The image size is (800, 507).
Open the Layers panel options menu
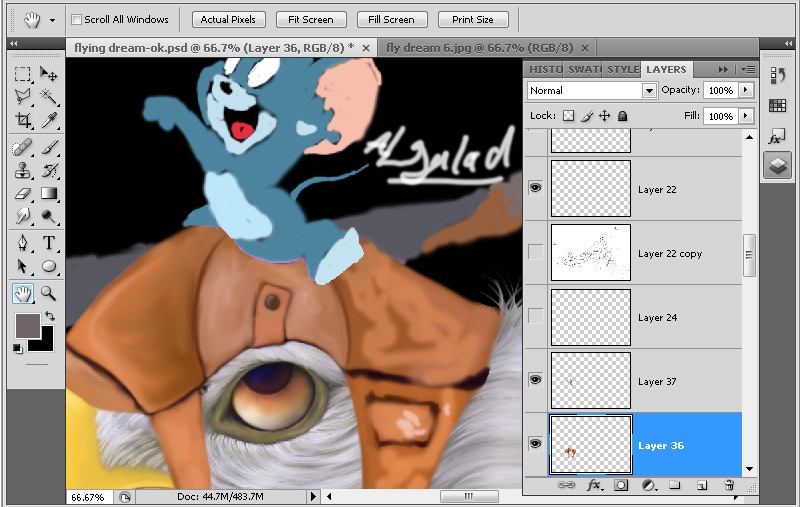pyautogui.click(x=747, y=69)
